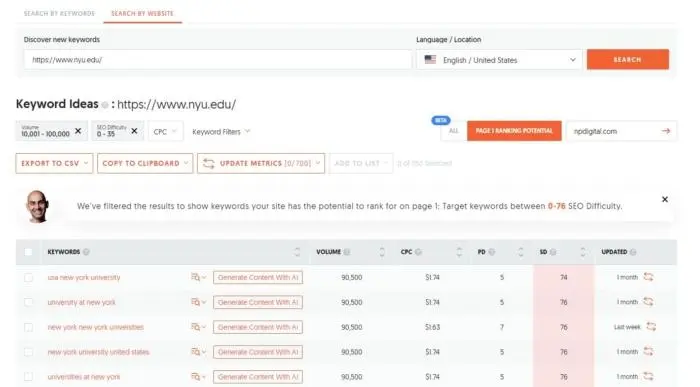Screen dimensions: 700x387
Task: Refresh metrics icon for 'university at new york'
Action: [648, 302]
